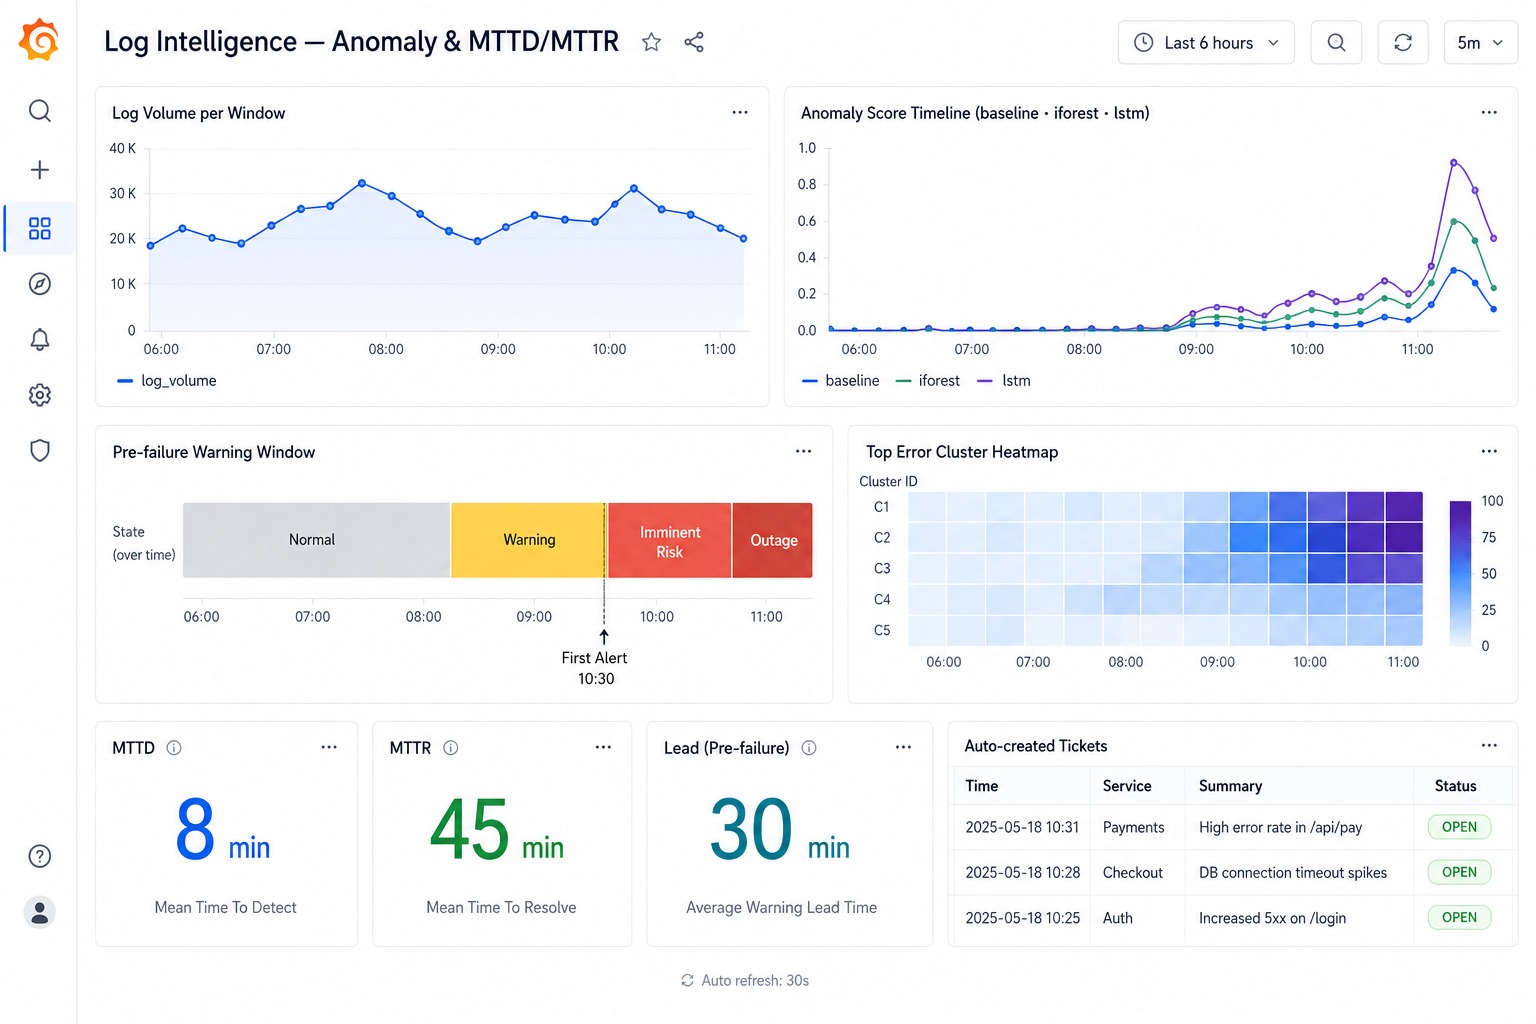This screenshot has width=1536, height=1024.
Task: Toggle the lstm series in legend
Action: point(1004,381)
